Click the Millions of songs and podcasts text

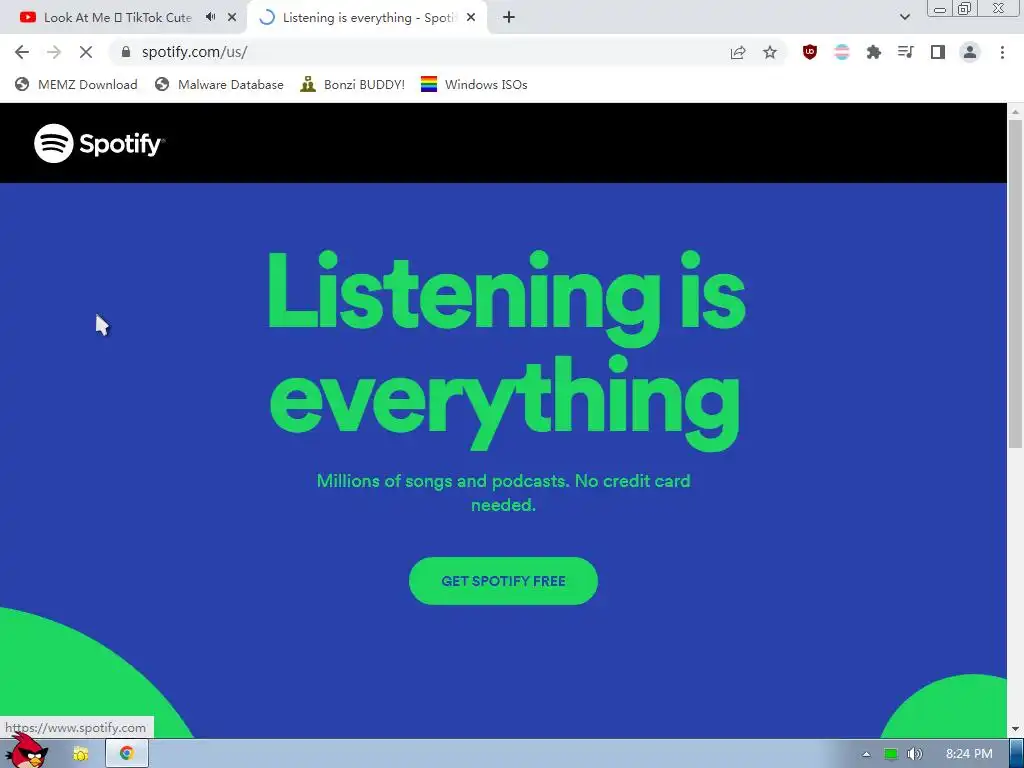coord(504,492)
